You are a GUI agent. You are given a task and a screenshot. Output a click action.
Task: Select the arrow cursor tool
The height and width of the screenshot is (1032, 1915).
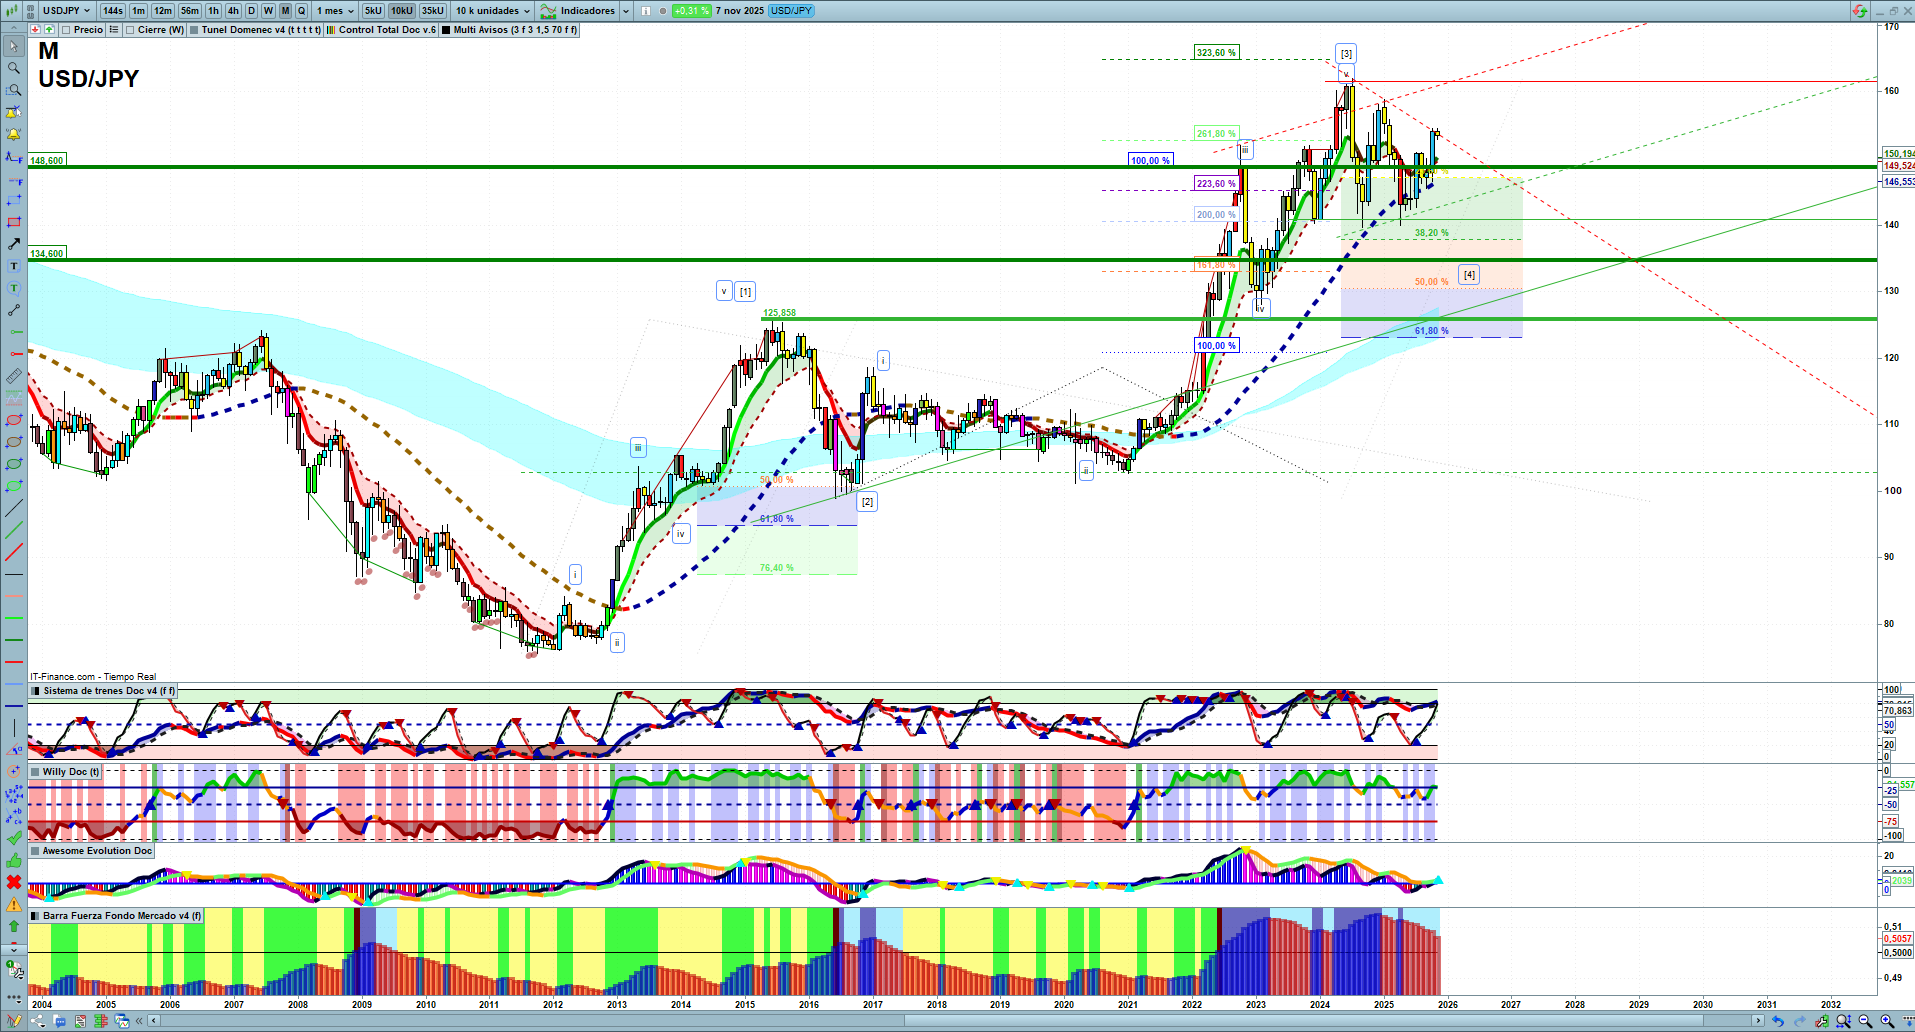click(14, 46)
